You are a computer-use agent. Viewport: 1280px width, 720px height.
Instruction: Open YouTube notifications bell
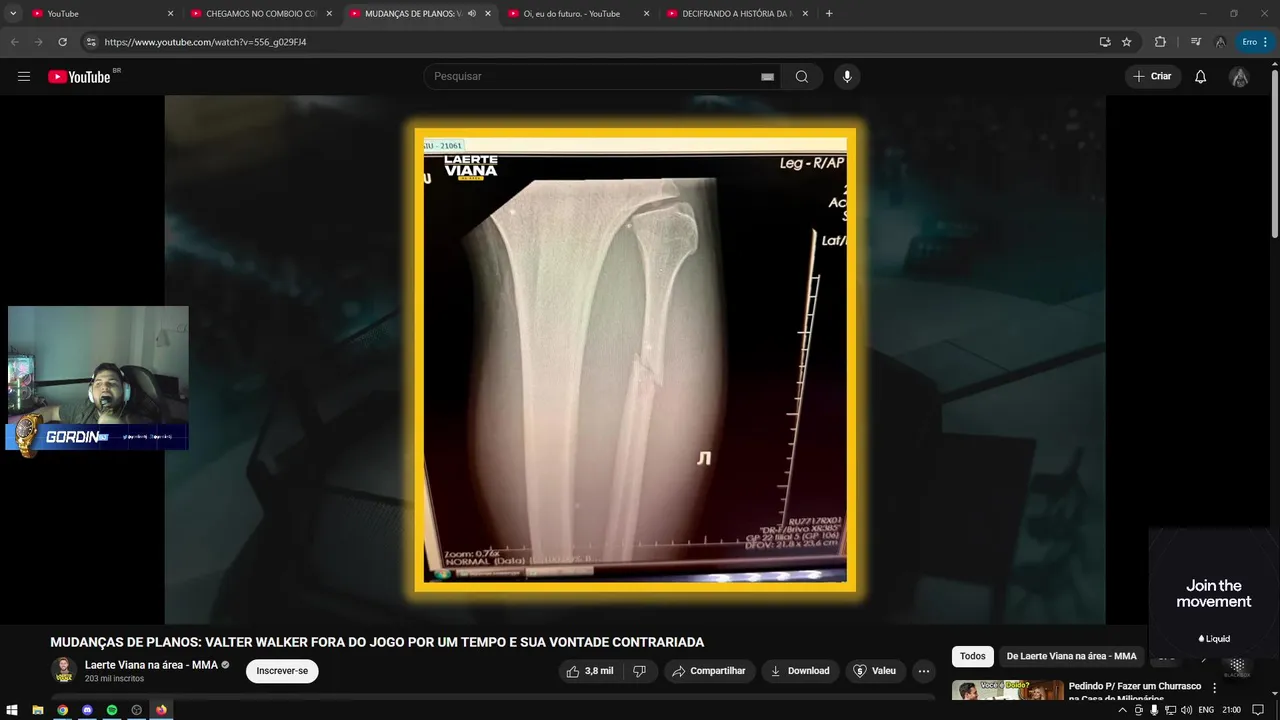click(x=1200, y=77)
